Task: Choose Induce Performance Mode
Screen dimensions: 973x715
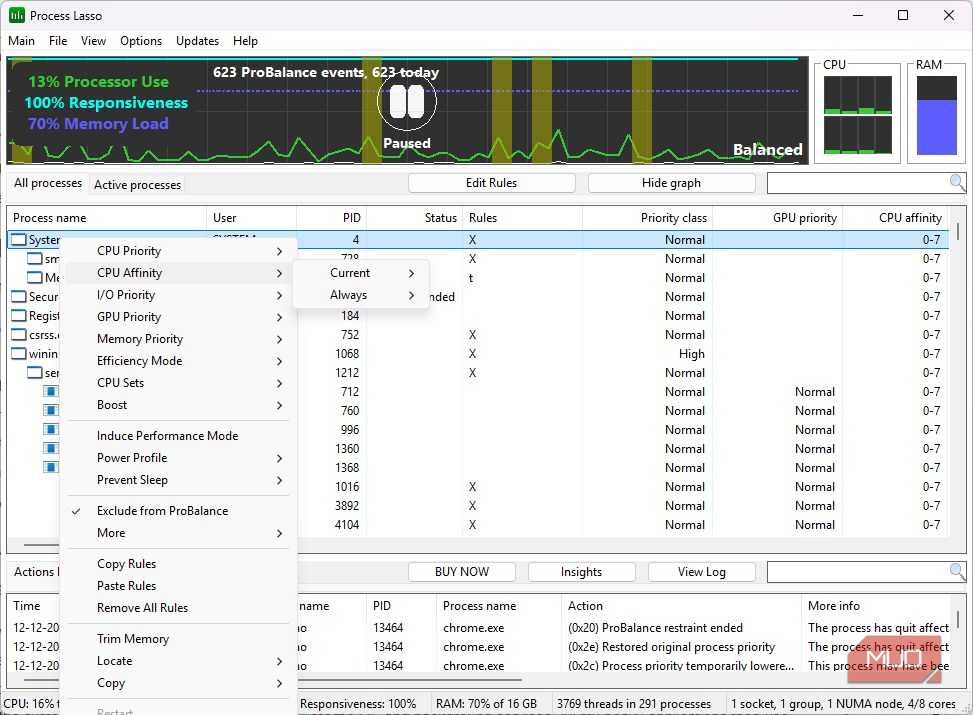Action: [x=178, y=436]
